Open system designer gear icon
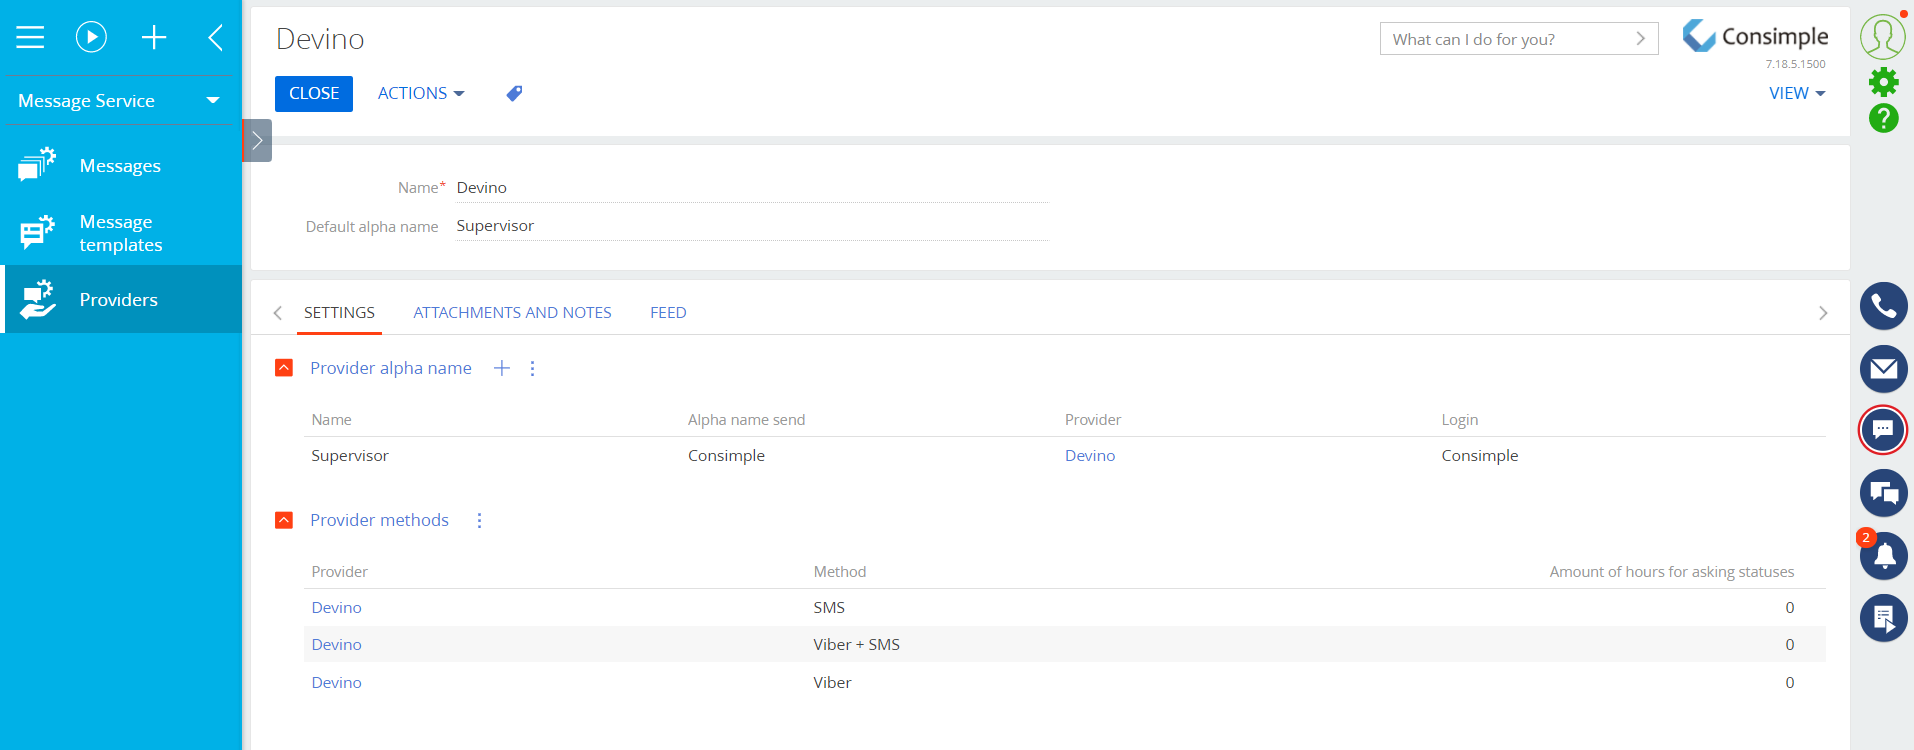 tap(1884, 82)
